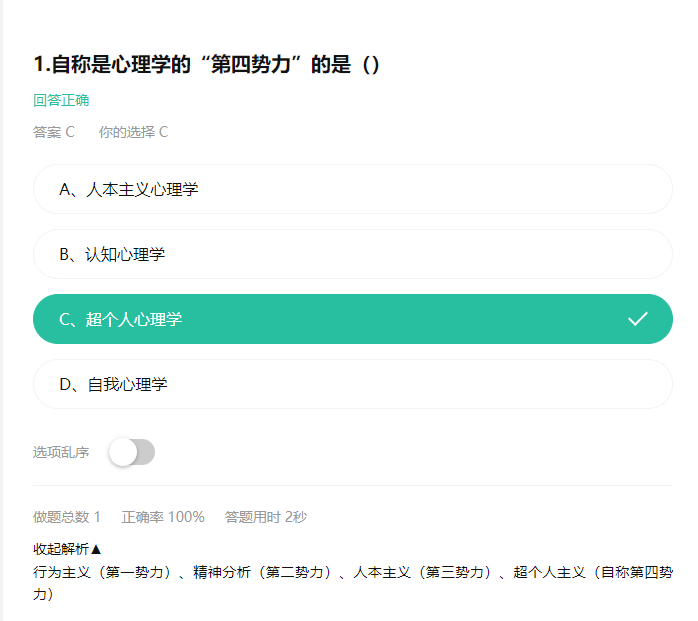698x621 pixels.
Task: Click the 回答正确 status text
Action: [x=61, y=100]
